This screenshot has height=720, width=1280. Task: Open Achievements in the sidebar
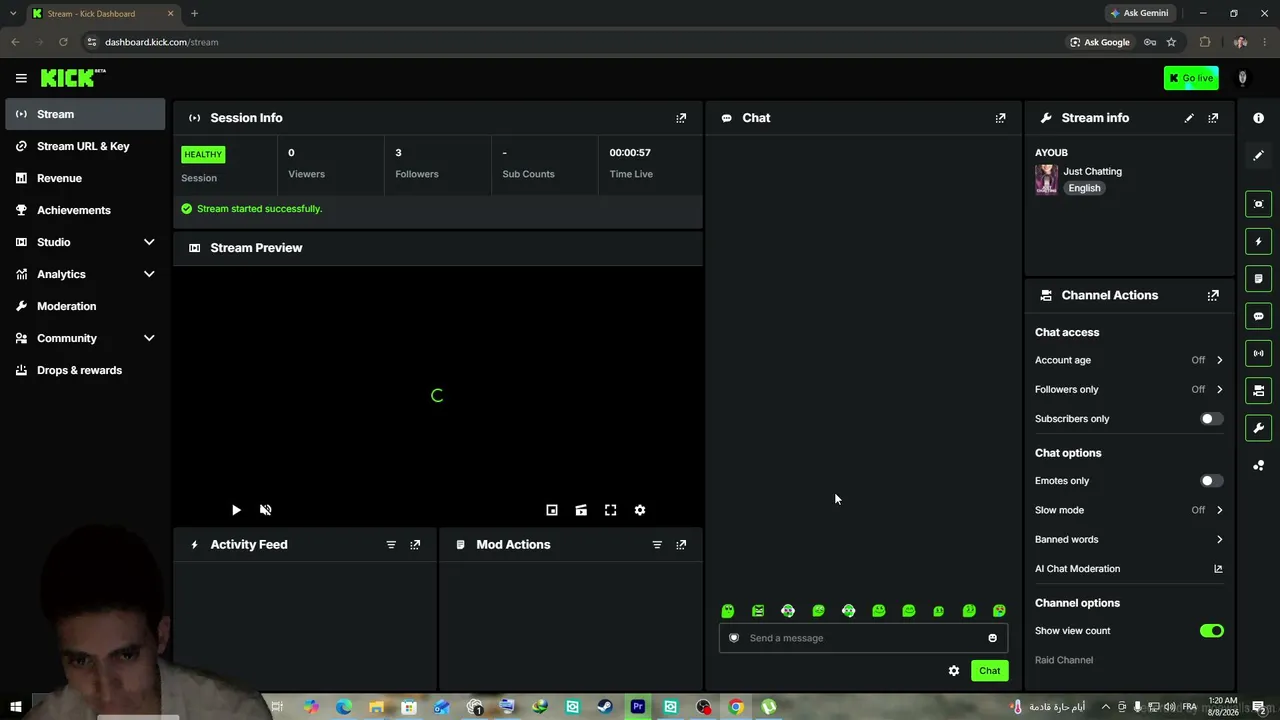click(85, 210)
